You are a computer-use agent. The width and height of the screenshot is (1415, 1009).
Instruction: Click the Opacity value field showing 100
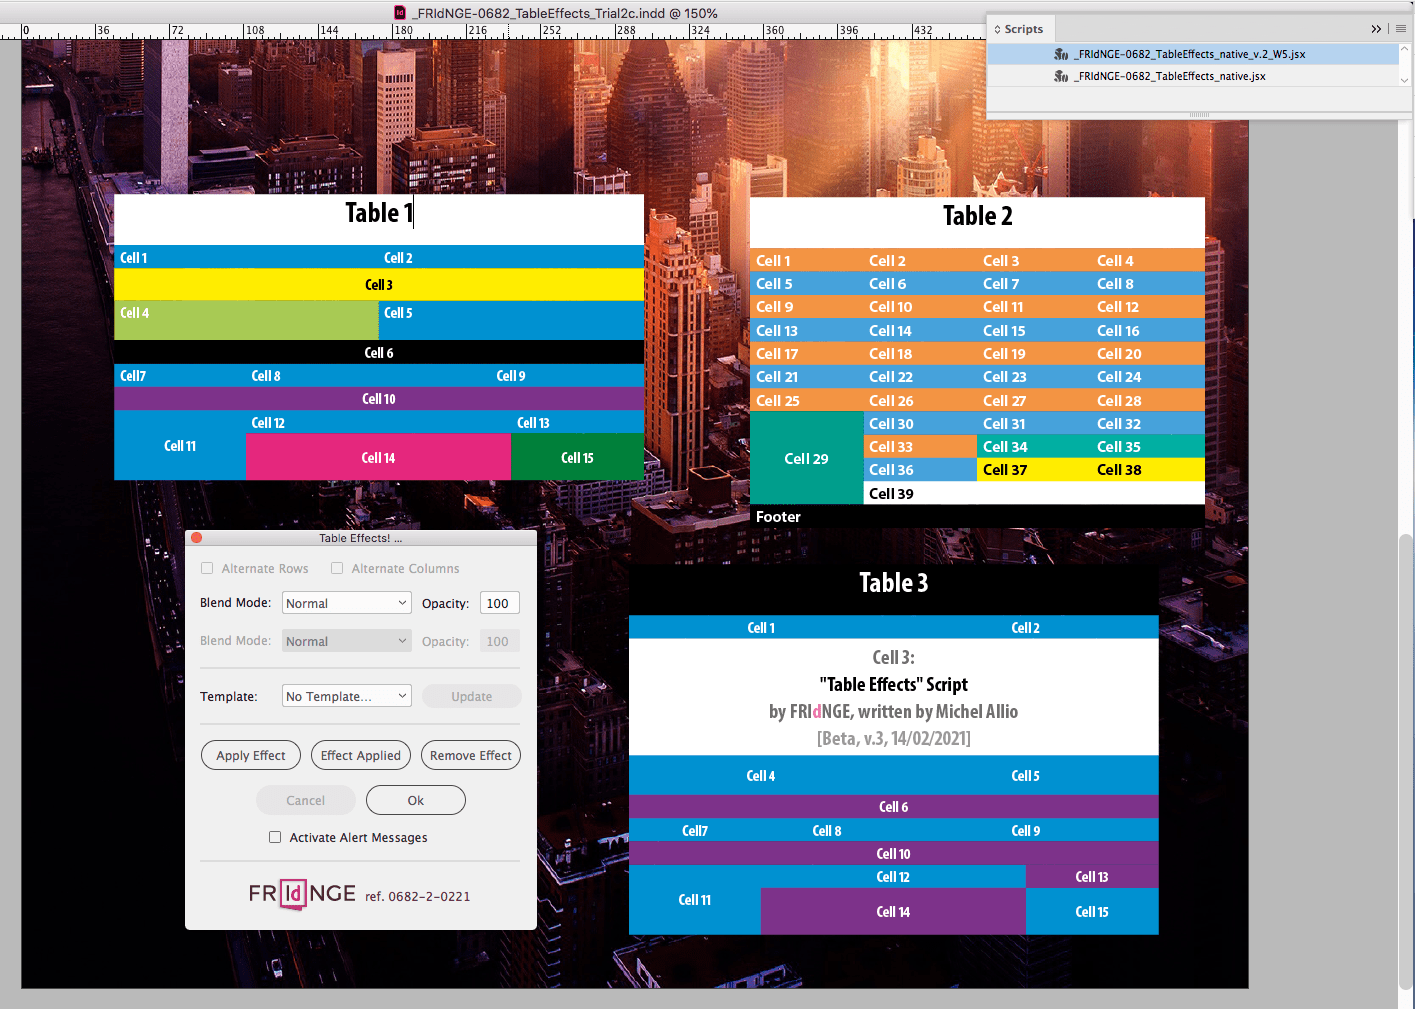[x=499, y=602]
